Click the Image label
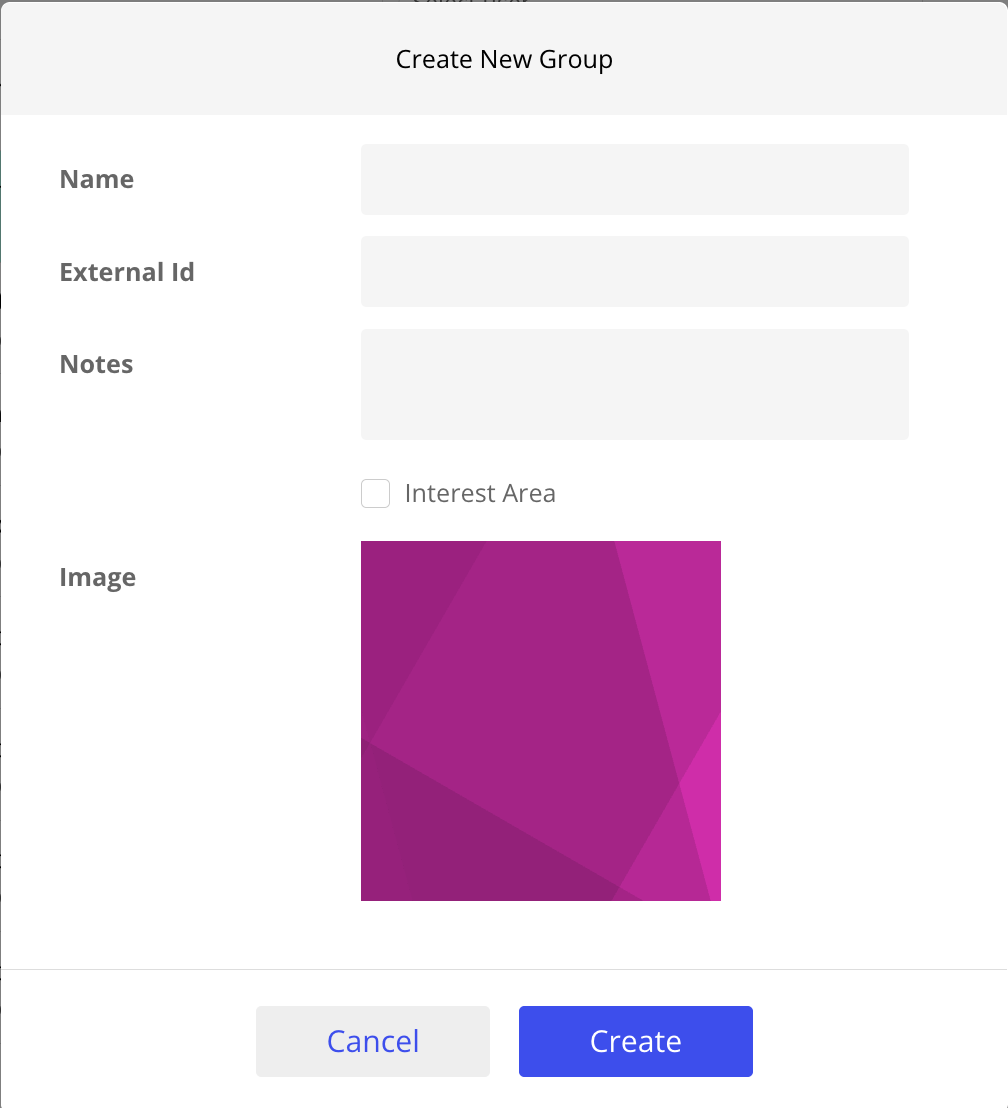The image size is (1008, 1108). (x=98, y=577)
